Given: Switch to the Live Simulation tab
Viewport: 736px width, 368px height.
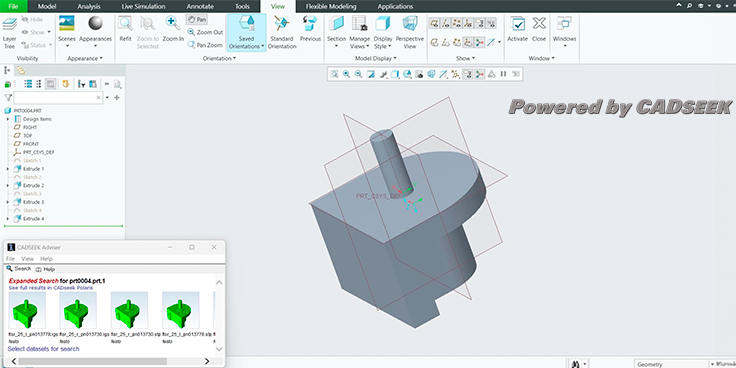Looking at the screenshot, I should click(143, 7).
